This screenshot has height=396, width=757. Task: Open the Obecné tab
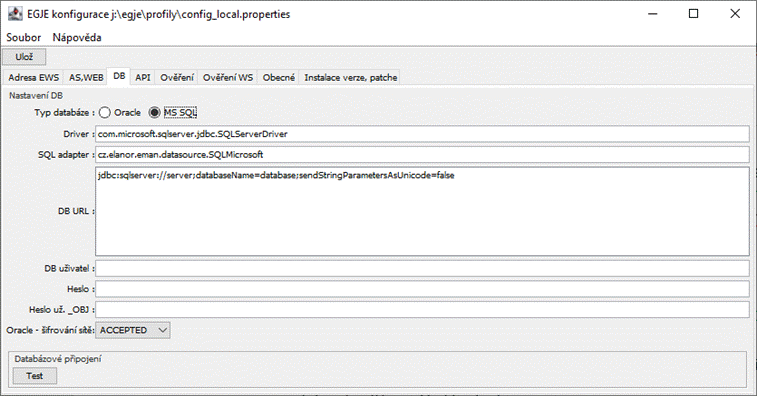[x=279, y=77]
